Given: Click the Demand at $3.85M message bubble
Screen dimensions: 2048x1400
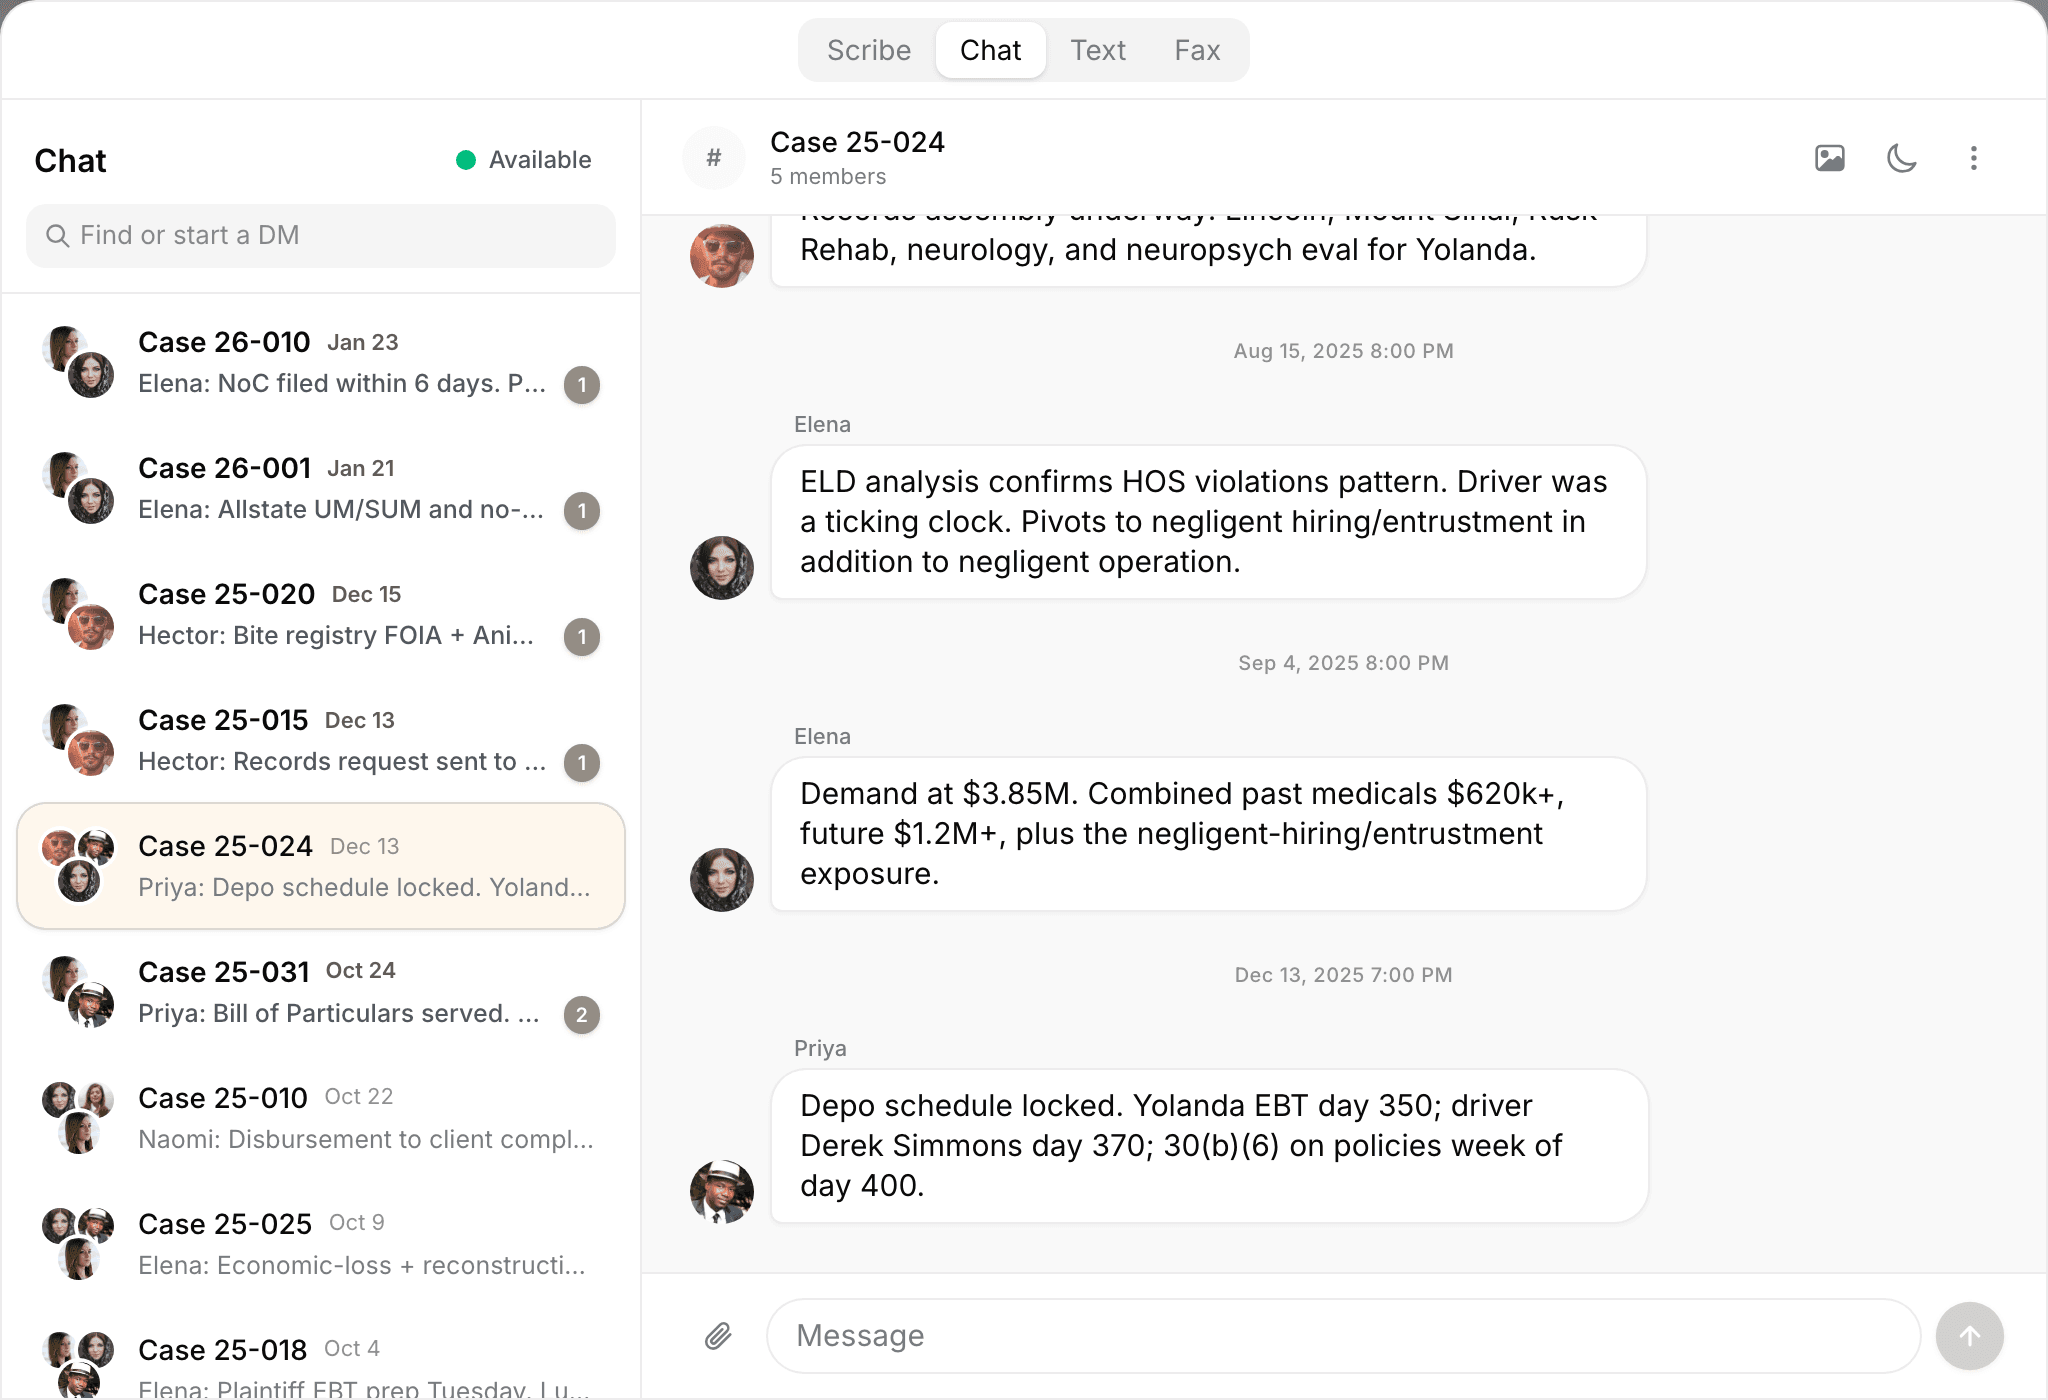Looking at the screenshot, I should (x=1208, y=834).
